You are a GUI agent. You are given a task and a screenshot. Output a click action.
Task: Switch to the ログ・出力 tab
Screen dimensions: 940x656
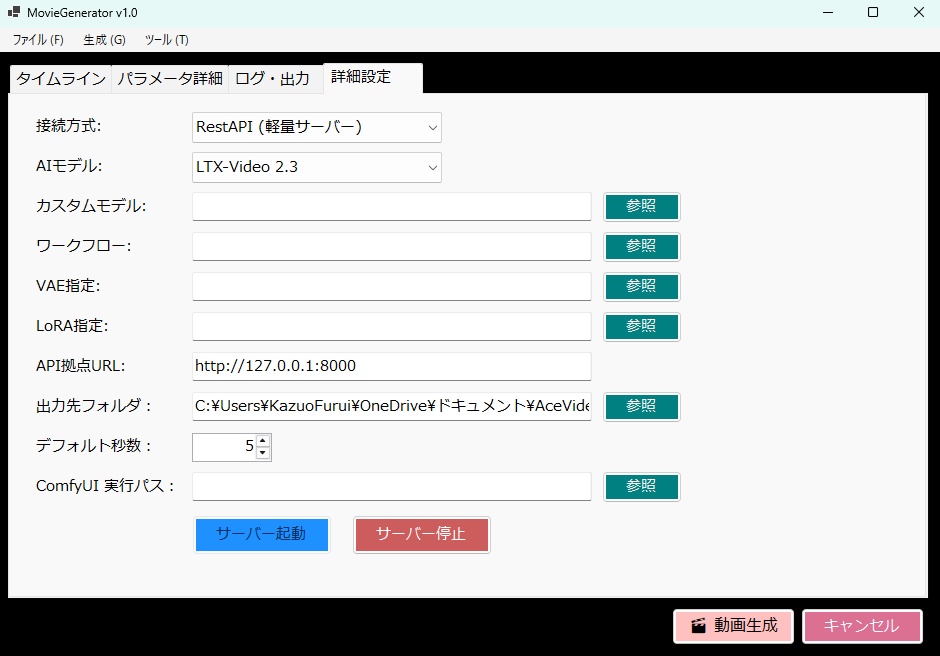click(275, 79)
